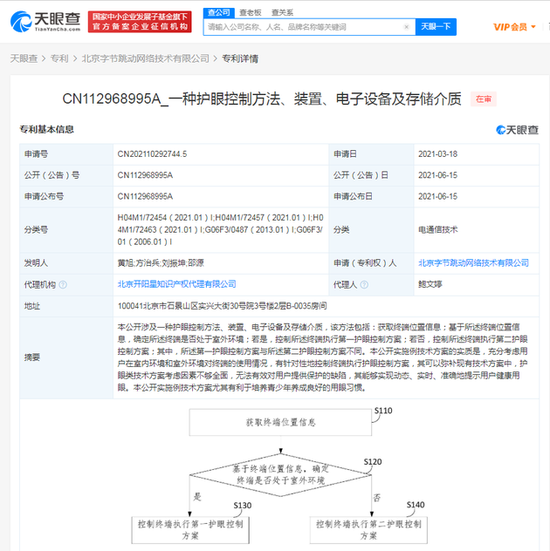Clear the search box with the X icon

(x=407, y=27)
